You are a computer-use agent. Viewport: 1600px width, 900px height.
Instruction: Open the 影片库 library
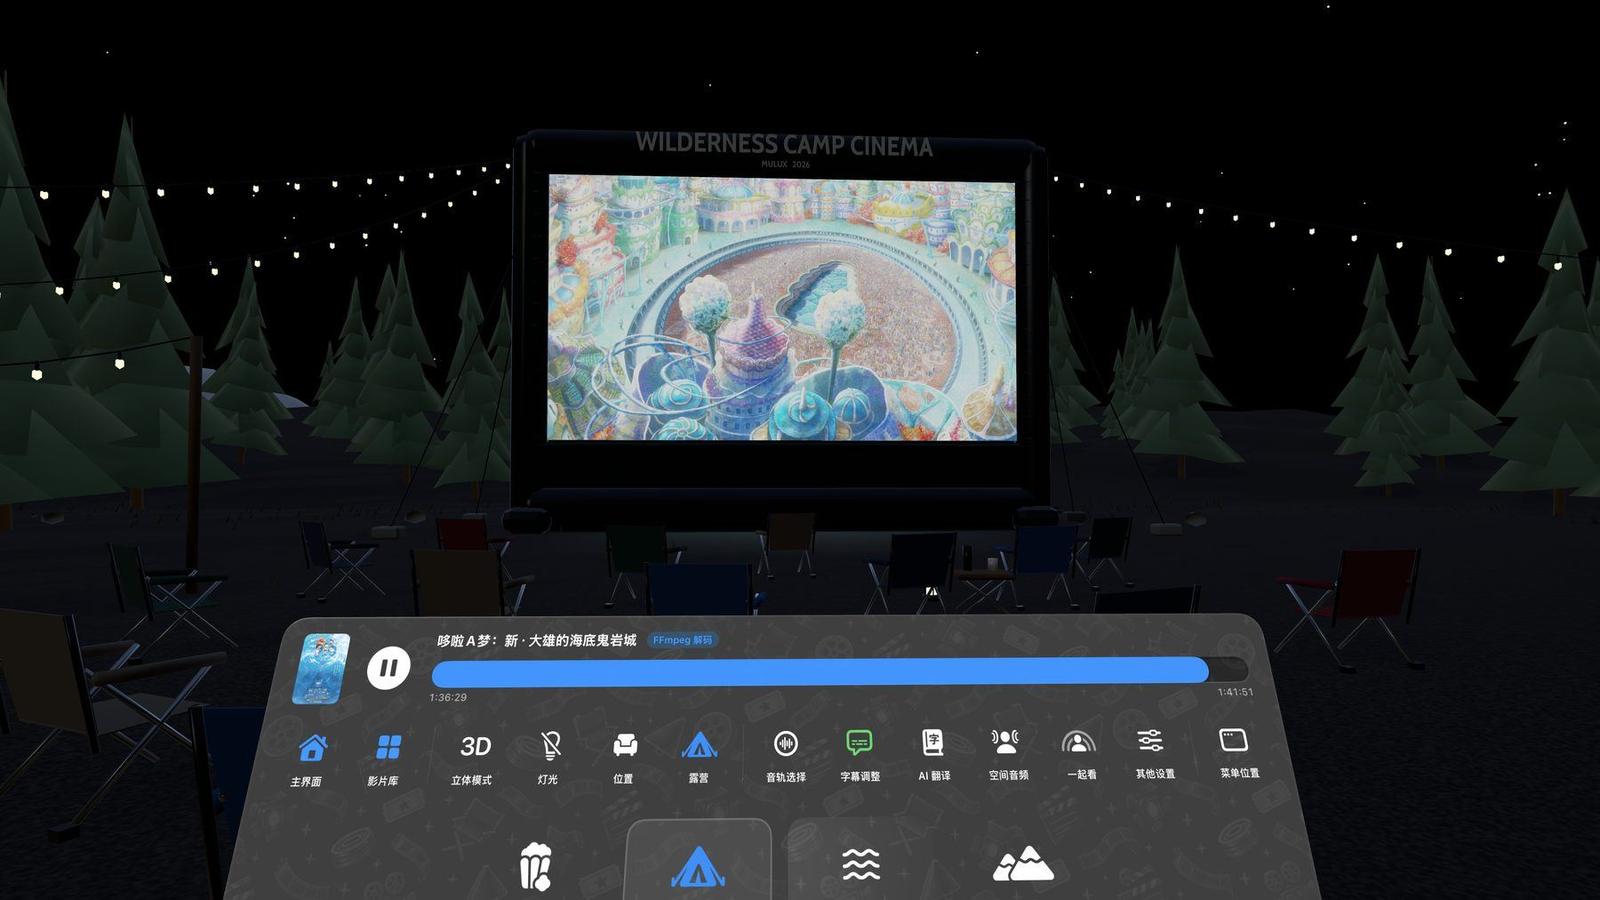click(386, 759)
